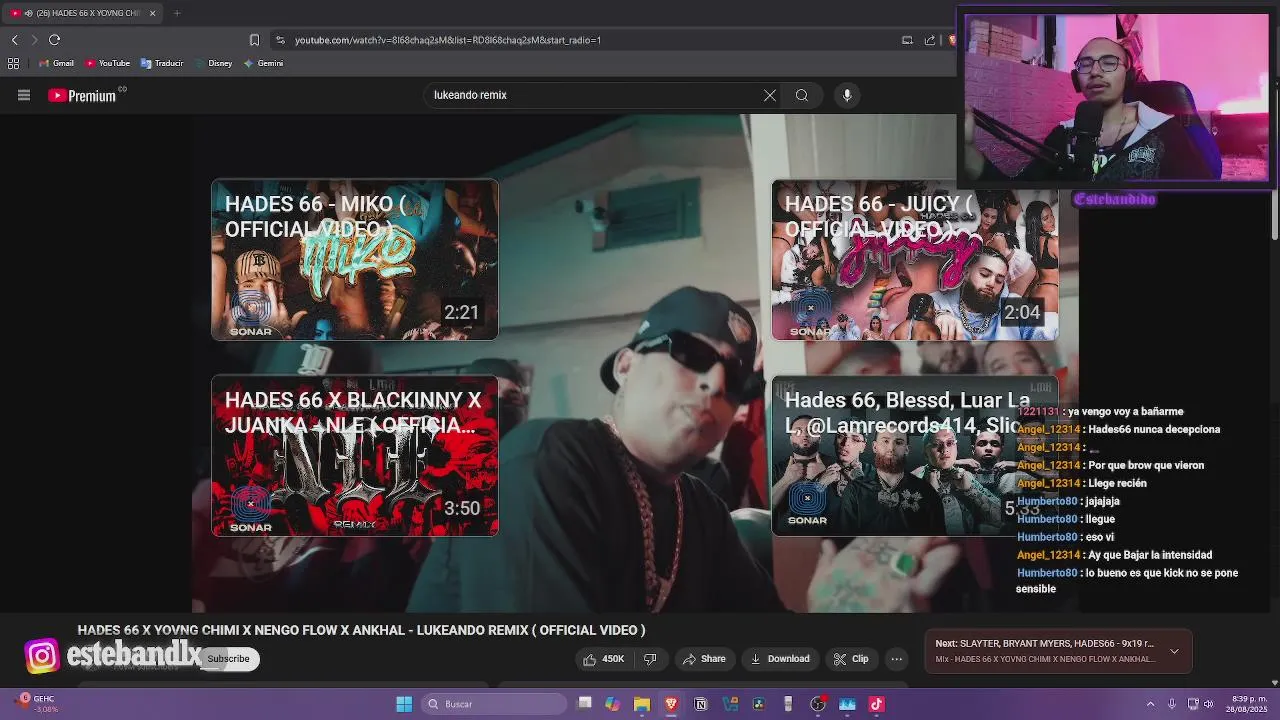Close the HADES 66 browser tab
The image size is (1280, 720).
coord(152,13)
